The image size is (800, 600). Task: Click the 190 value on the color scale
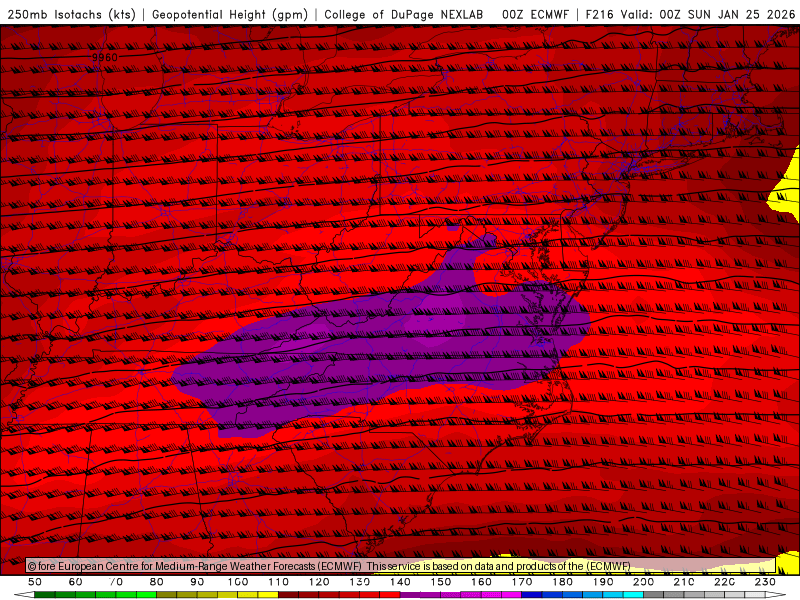(x=603, y=582)
